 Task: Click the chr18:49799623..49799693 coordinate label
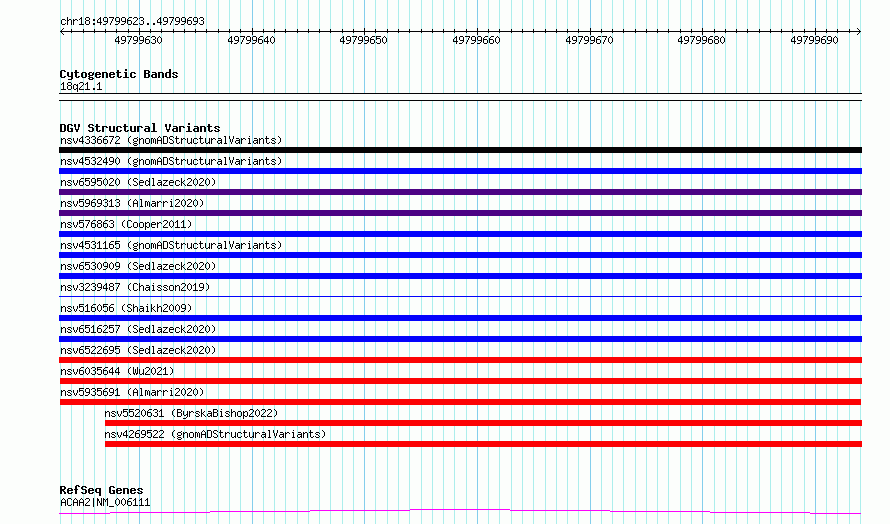pos(132,21)
